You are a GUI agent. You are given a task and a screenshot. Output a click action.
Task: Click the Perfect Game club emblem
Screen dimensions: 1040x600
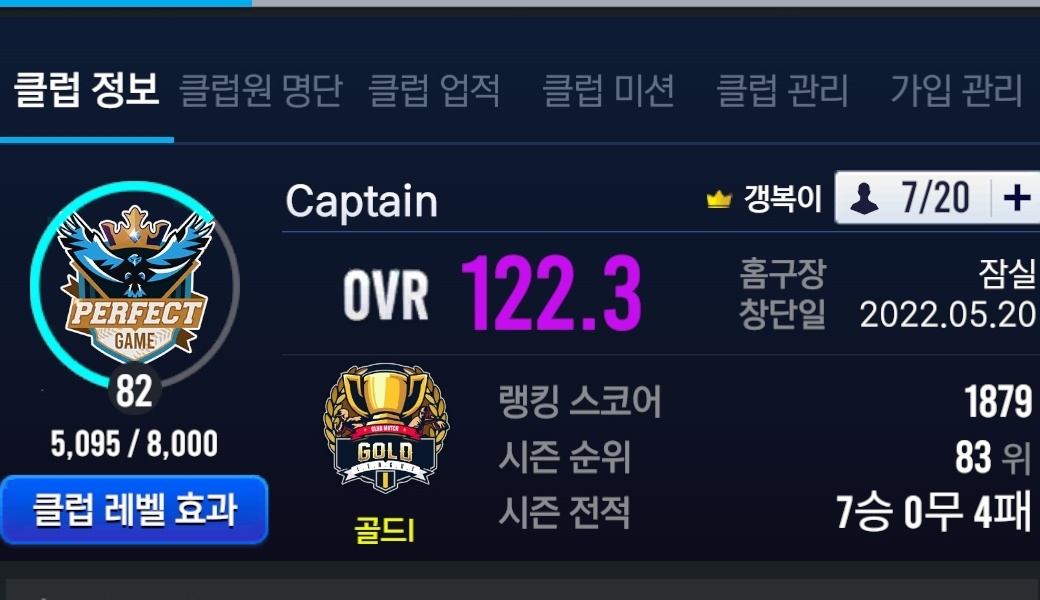(135, 284)
